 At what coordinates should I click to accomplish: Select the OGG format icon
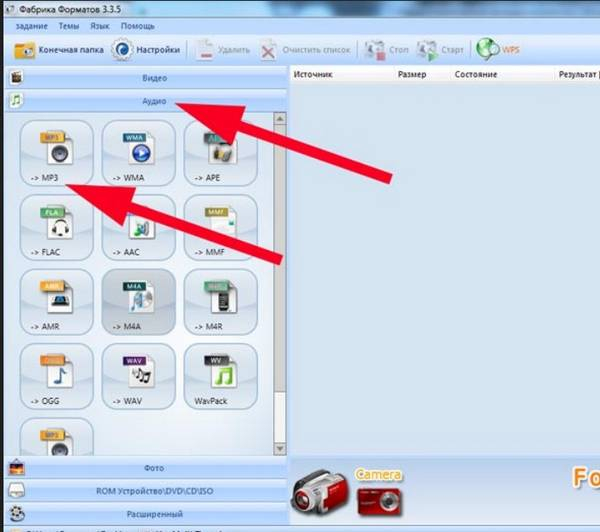coord(56,376)
